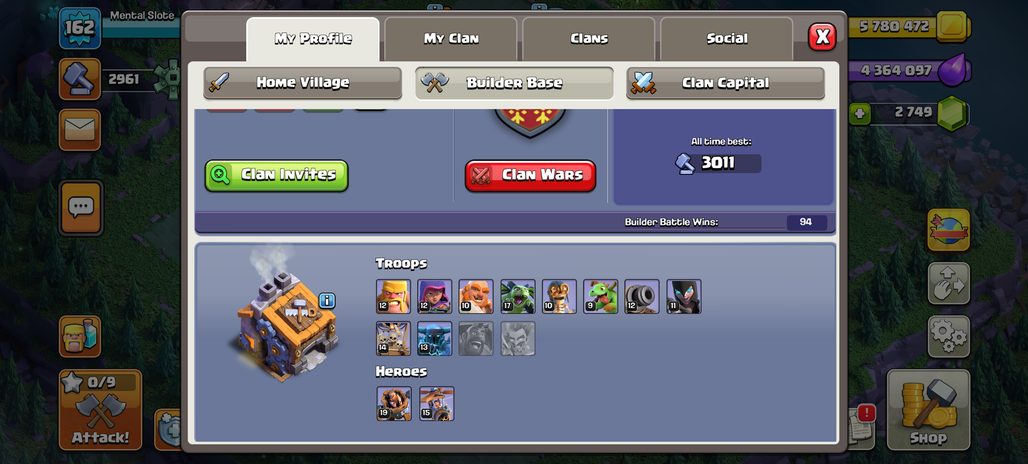Tap the Battle Machine hero icon
This screenshot has height=464, width=1028.
[x=394, y=404]
